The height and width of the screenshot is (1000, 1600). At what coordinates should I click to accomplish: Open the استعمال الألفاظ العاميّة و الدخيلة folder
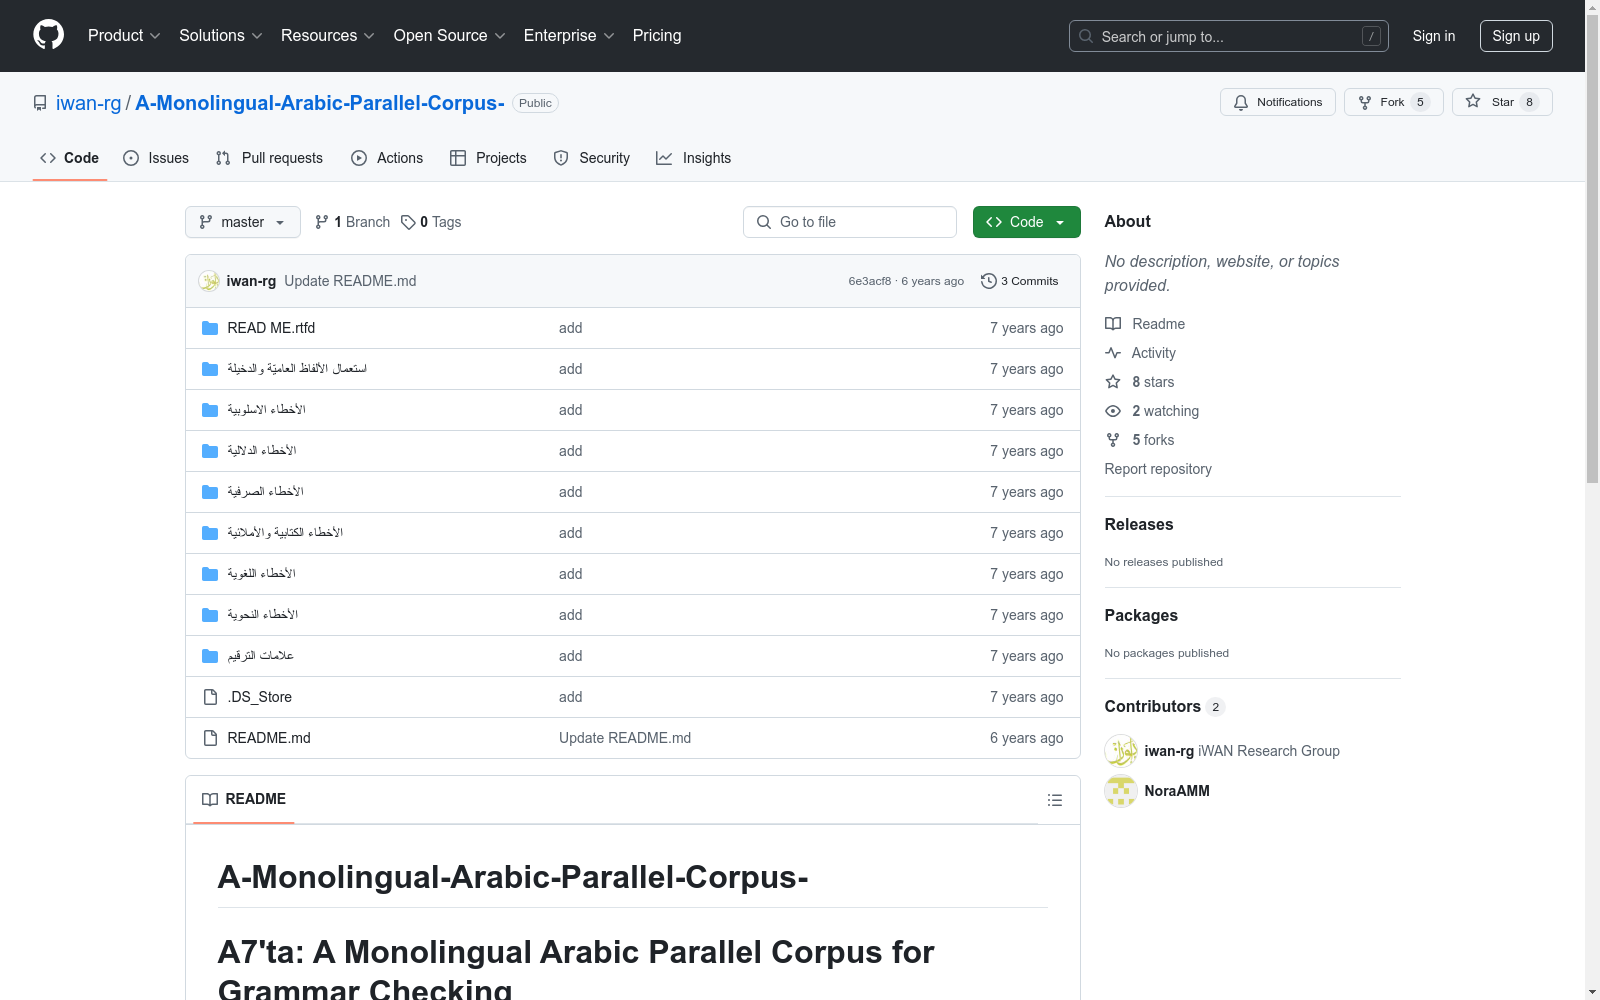coord(297,369)
